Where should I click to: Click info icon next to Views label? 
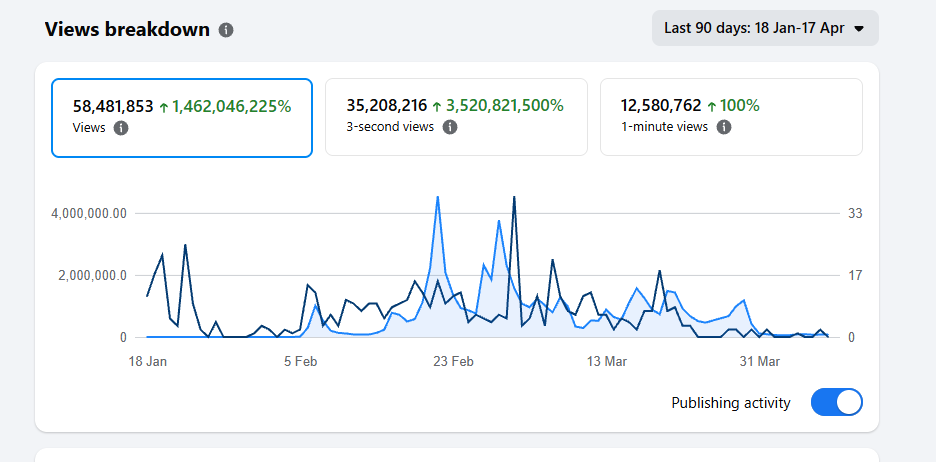click(x=121, y=128)
